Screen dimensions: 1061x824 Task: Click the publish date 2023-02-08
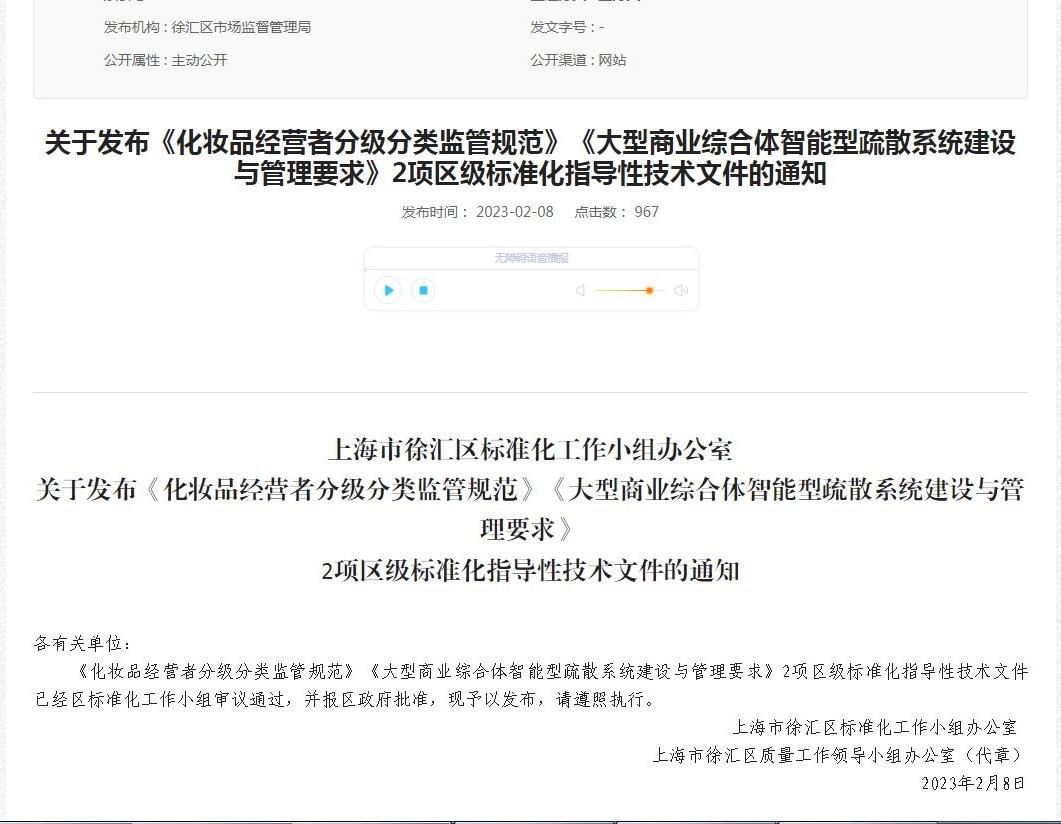click(515, 212)
